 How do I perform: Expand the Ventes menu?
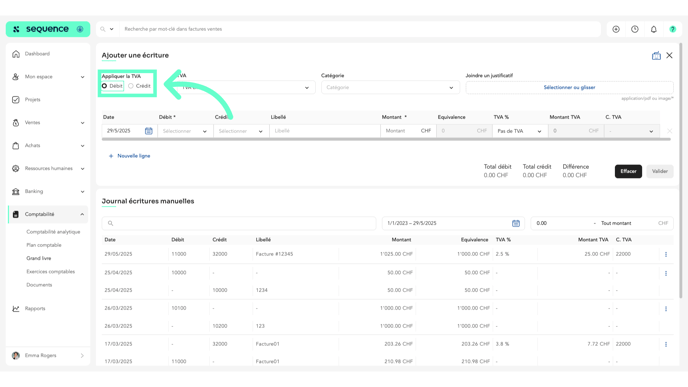(48, 123)
